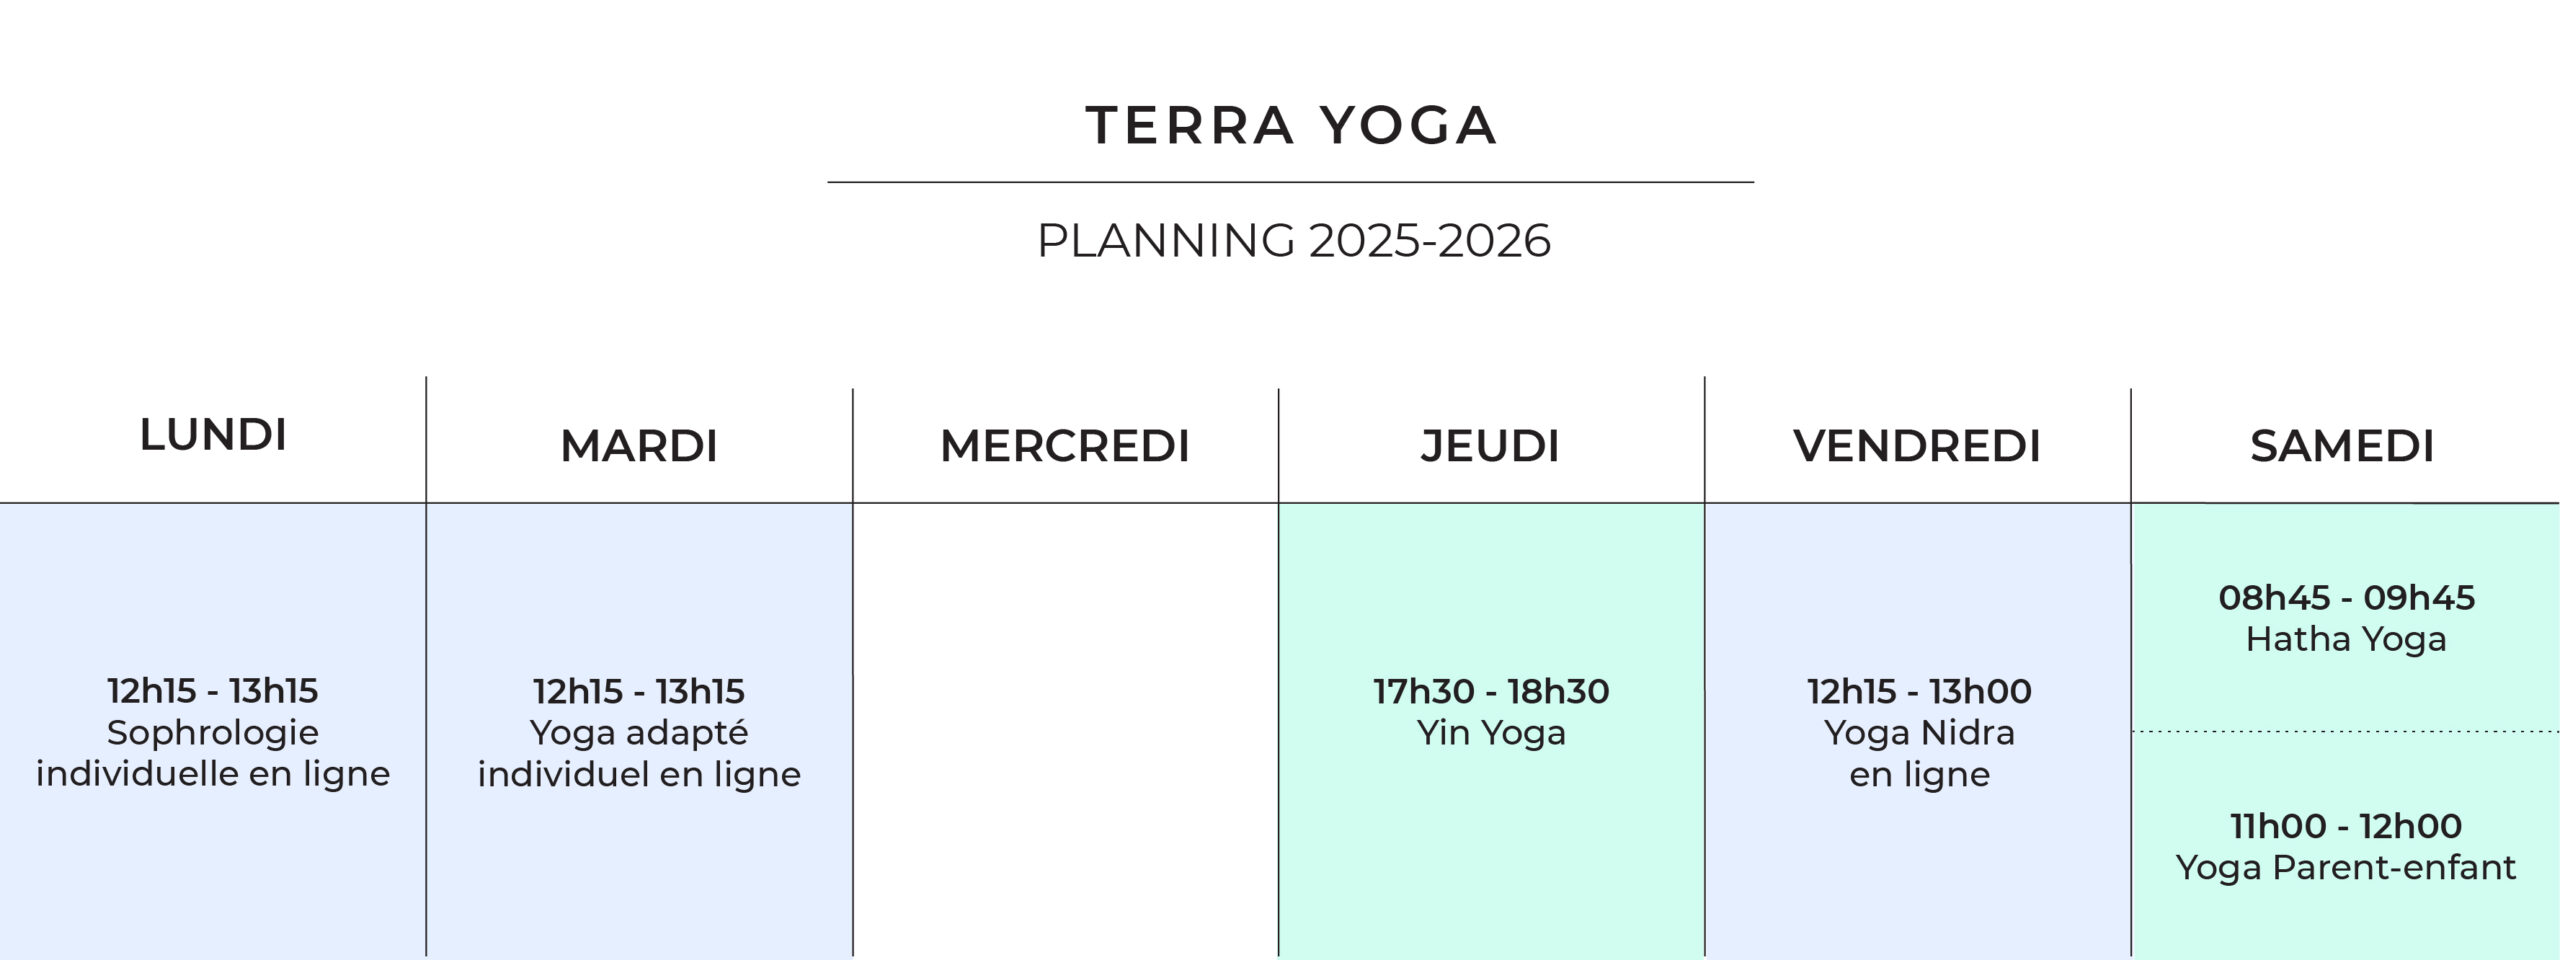Click the 17h30 - 18h30 time slot
2560x960 pixels.
(1491, 691)
